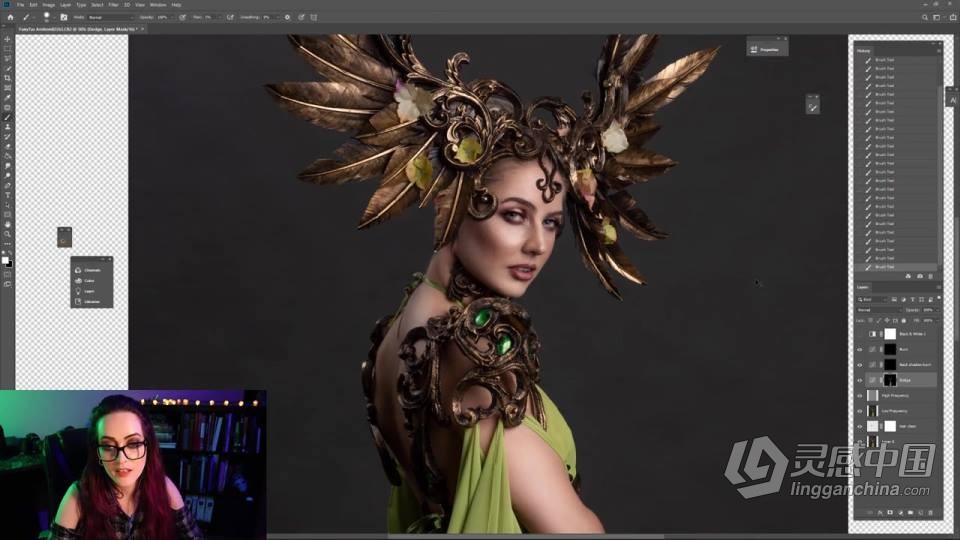Open brush preset picker dropdown
The width and height of the screenshot is (960, 540).
pos(54,17)
